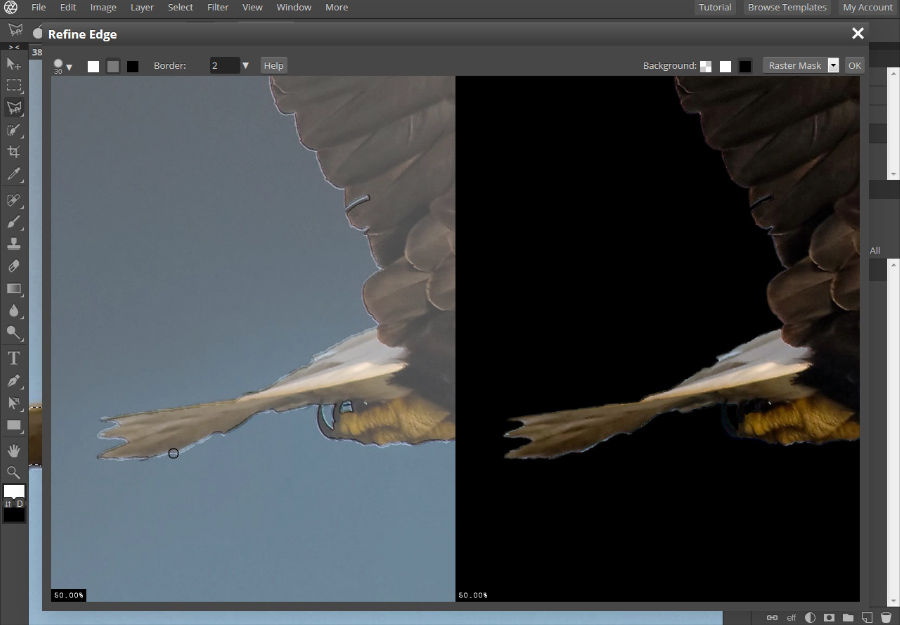Viewport: 900px width, 625px height.
Task: Expand the Border value dropdown arrow
Action: coord(246,65)
